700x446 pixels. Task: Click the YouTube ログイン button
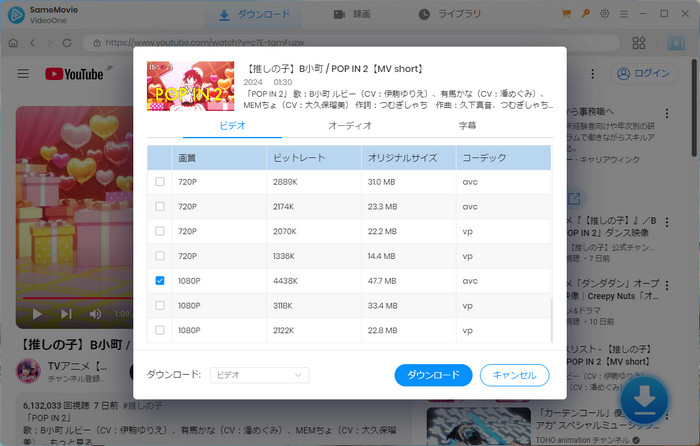click(645, 73)
